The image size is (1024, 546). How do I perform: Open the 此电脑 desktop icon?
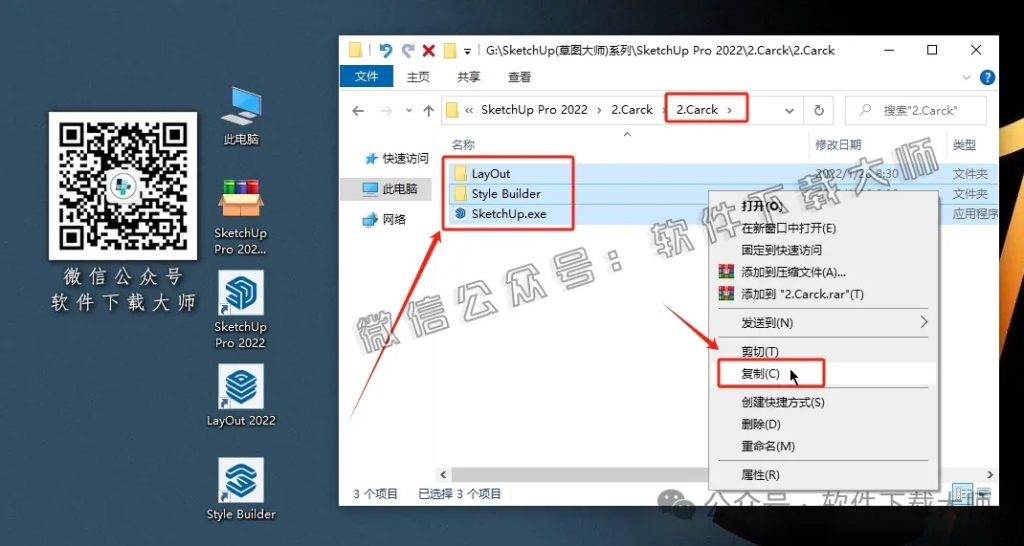(x=241, y=116)
